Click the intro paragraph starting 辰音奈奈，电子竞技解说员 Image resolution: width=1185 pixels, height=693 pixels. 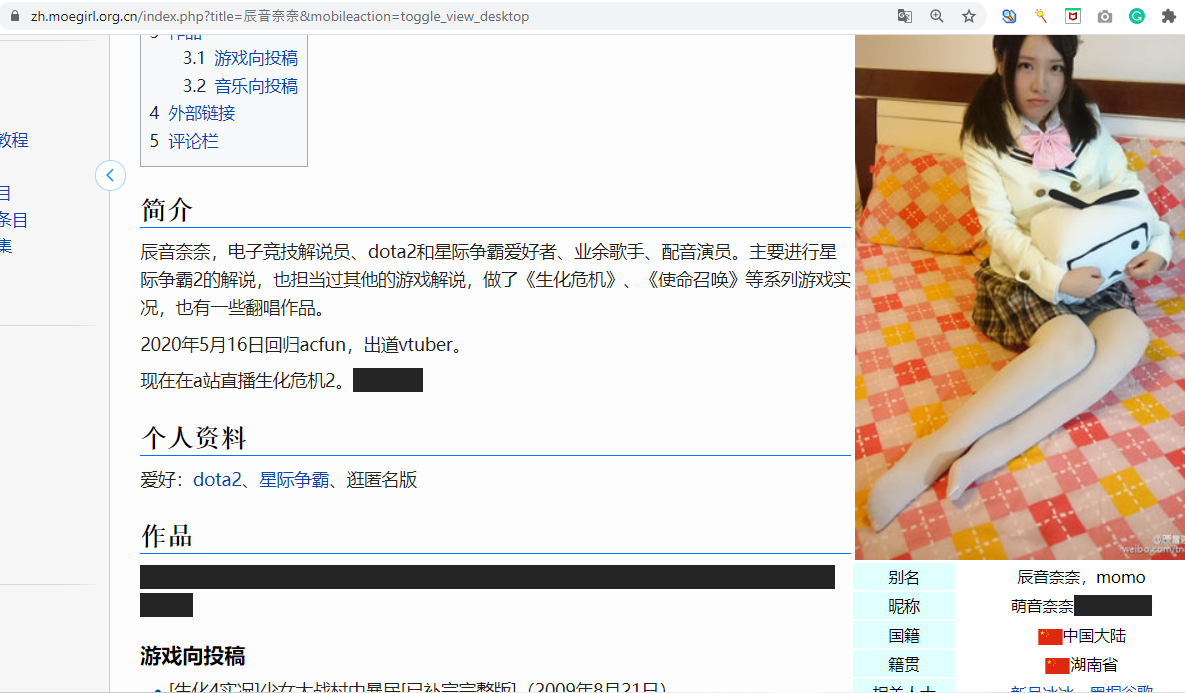[x=496, y=280]
